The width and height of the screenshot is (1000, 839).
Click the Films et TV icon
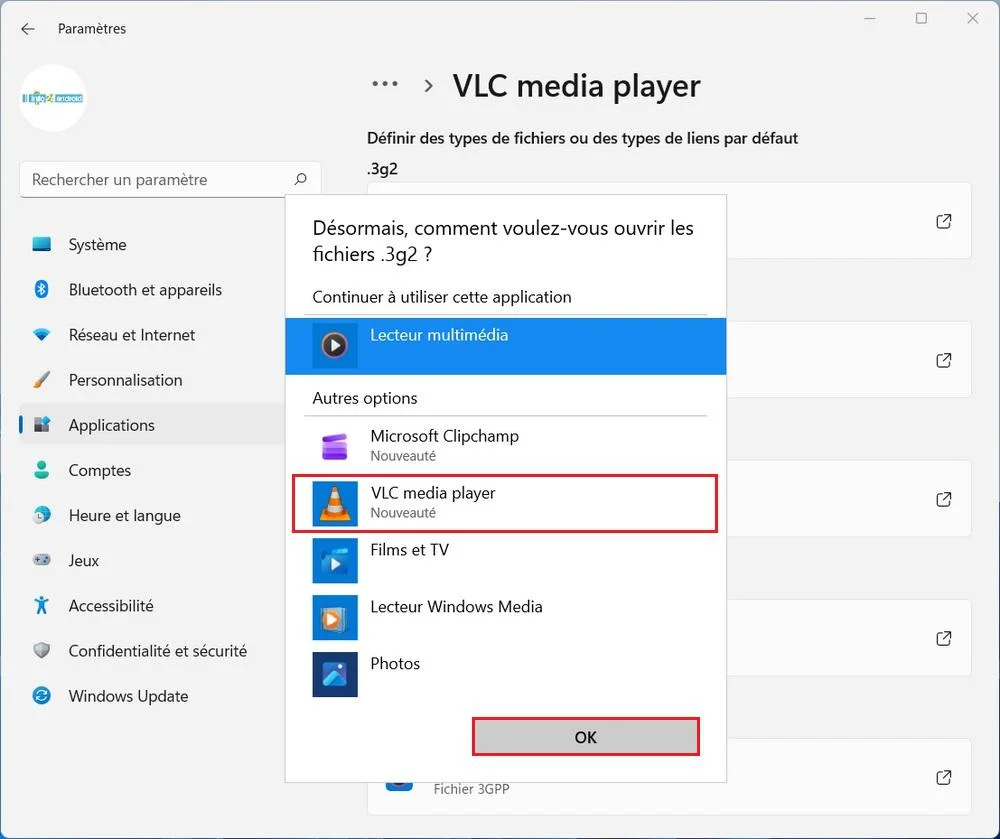click(335, 560)
